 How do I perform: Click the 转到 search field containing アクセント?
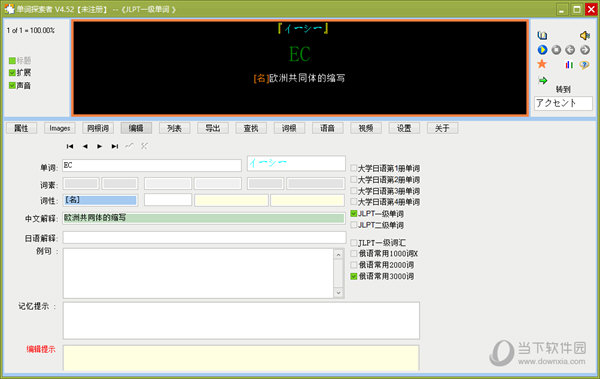[563, 103]
